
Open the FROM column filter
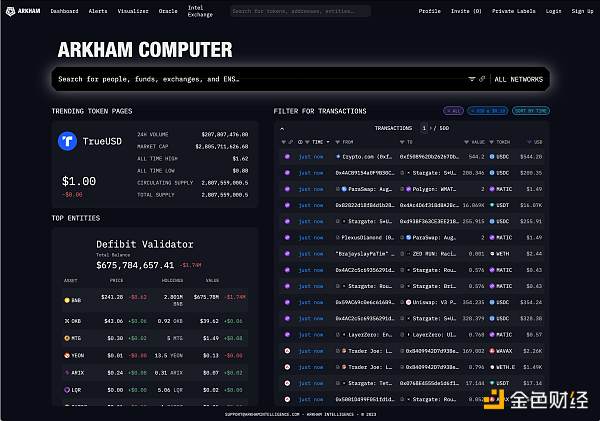pyautogui.click(x=338, y=142)
